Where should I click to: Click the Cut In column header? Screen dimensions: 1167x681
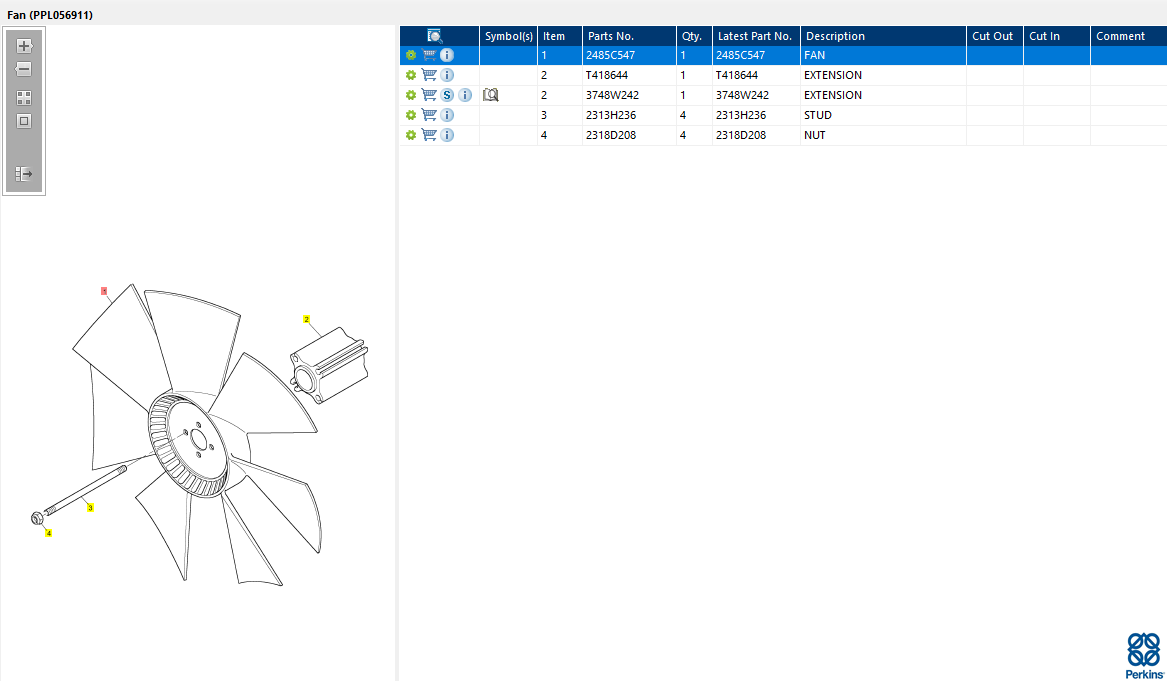(x=1057, y=36)
